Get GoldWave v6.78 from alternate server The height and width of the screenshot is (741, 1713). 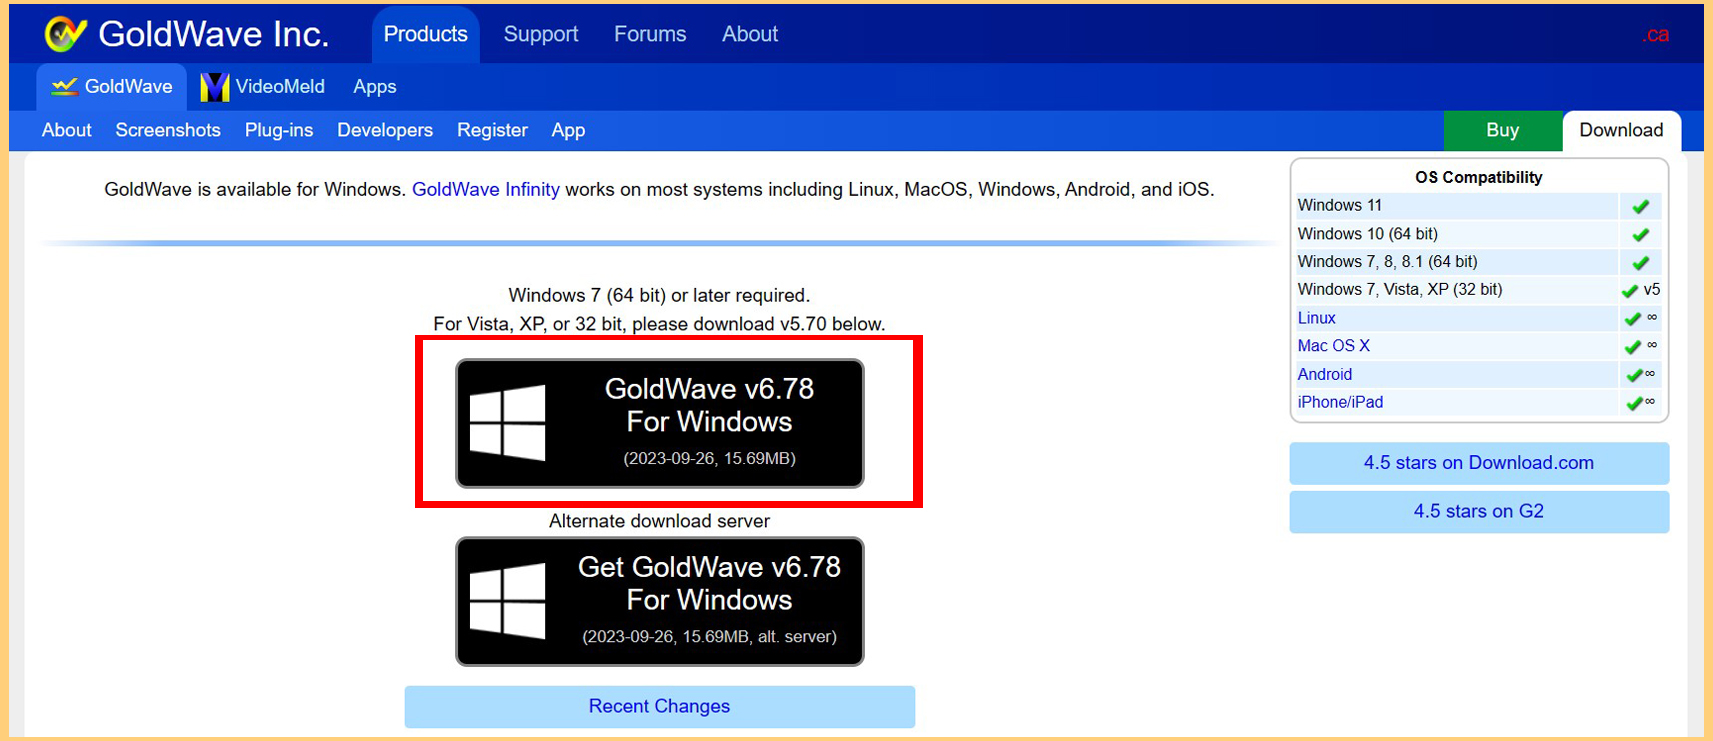tap(660, 601)
